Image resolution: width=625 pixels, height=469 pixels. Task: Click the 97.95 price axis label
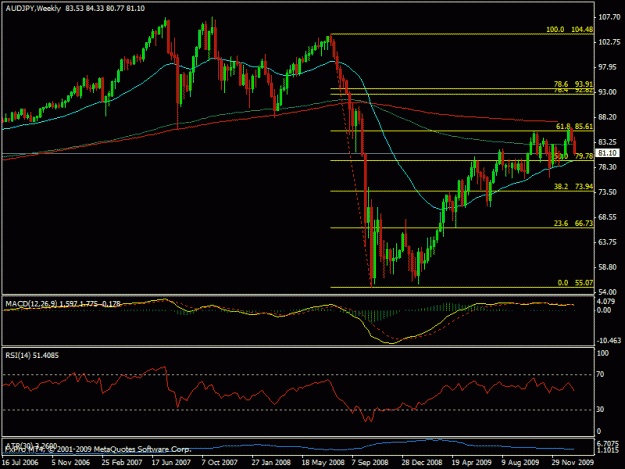click(609, 67)
